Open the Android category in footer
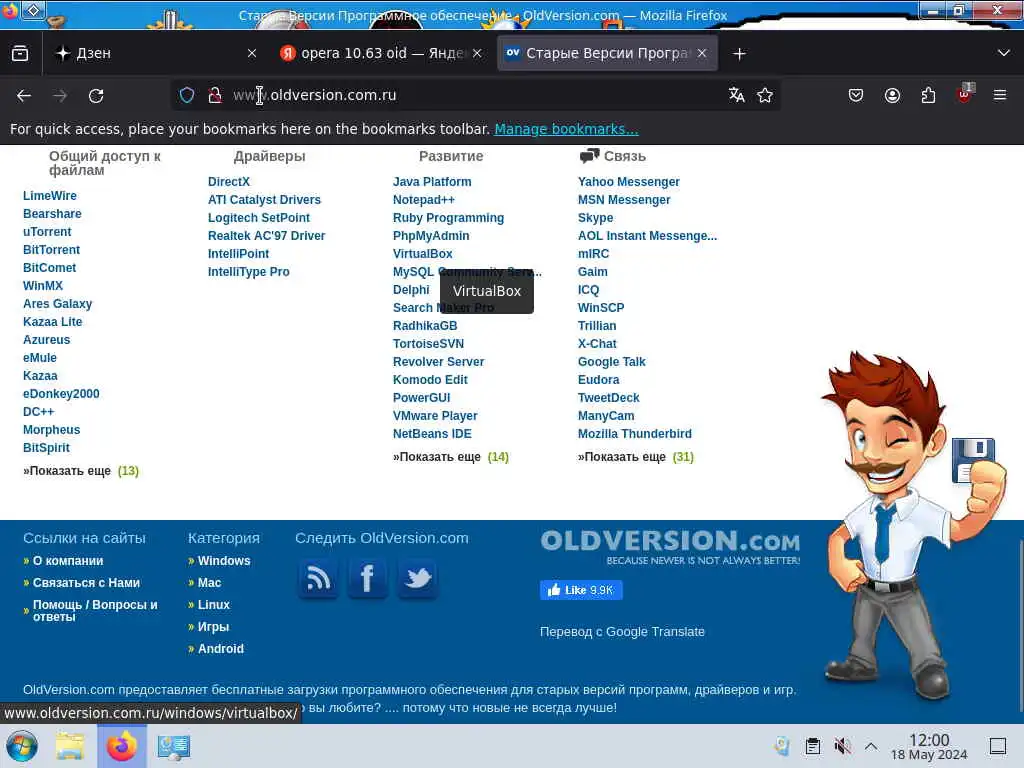Screen dimensions: 1024x768 pos(221,648)
